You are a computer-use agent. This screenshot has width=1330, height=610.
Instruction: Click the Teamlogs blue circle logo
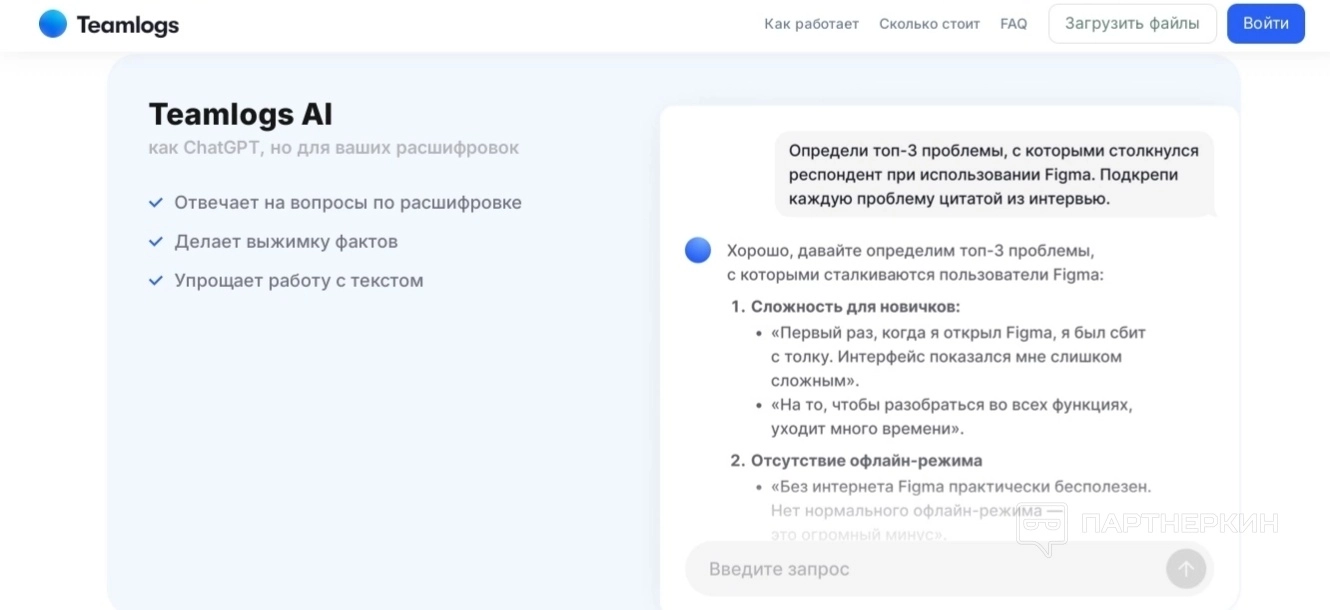(x=53, y=24)
